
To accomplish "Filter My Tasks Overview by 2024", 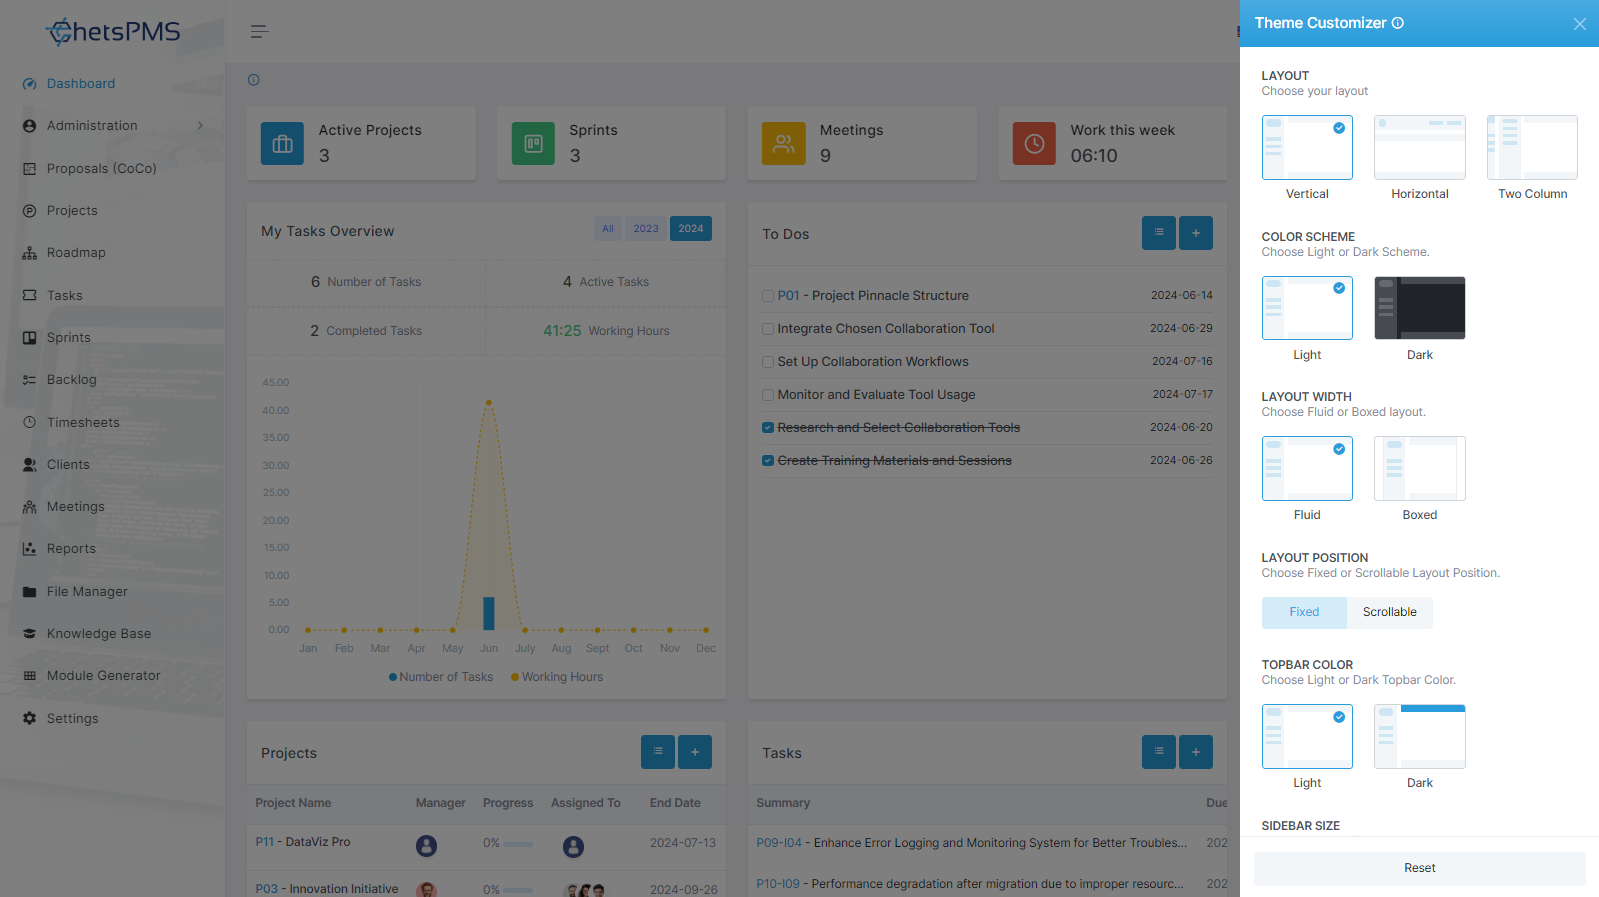I will coord(691,229).
